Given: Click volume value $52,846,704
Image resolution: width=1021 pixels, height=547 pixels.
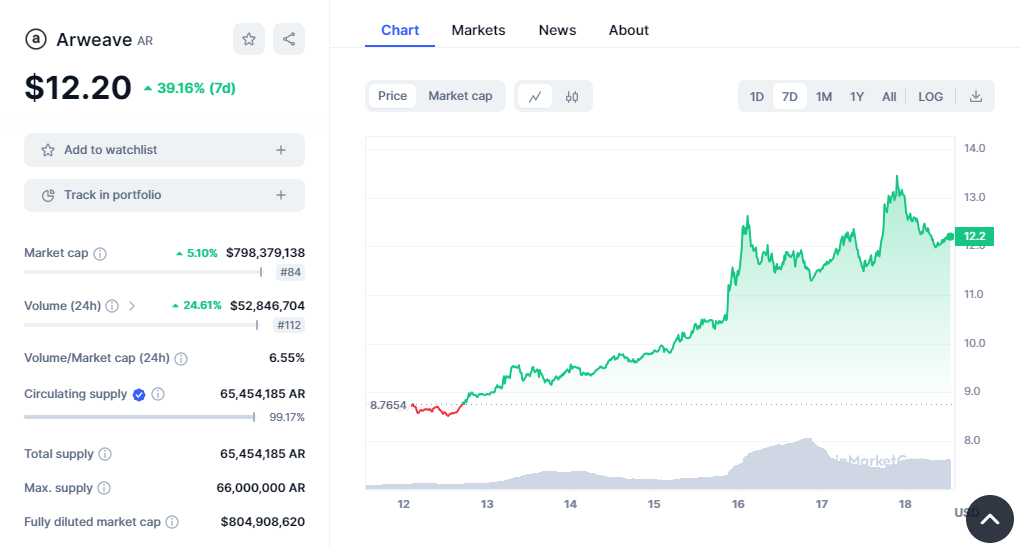Looking at the screenshot, I should (x=267, y=305).
